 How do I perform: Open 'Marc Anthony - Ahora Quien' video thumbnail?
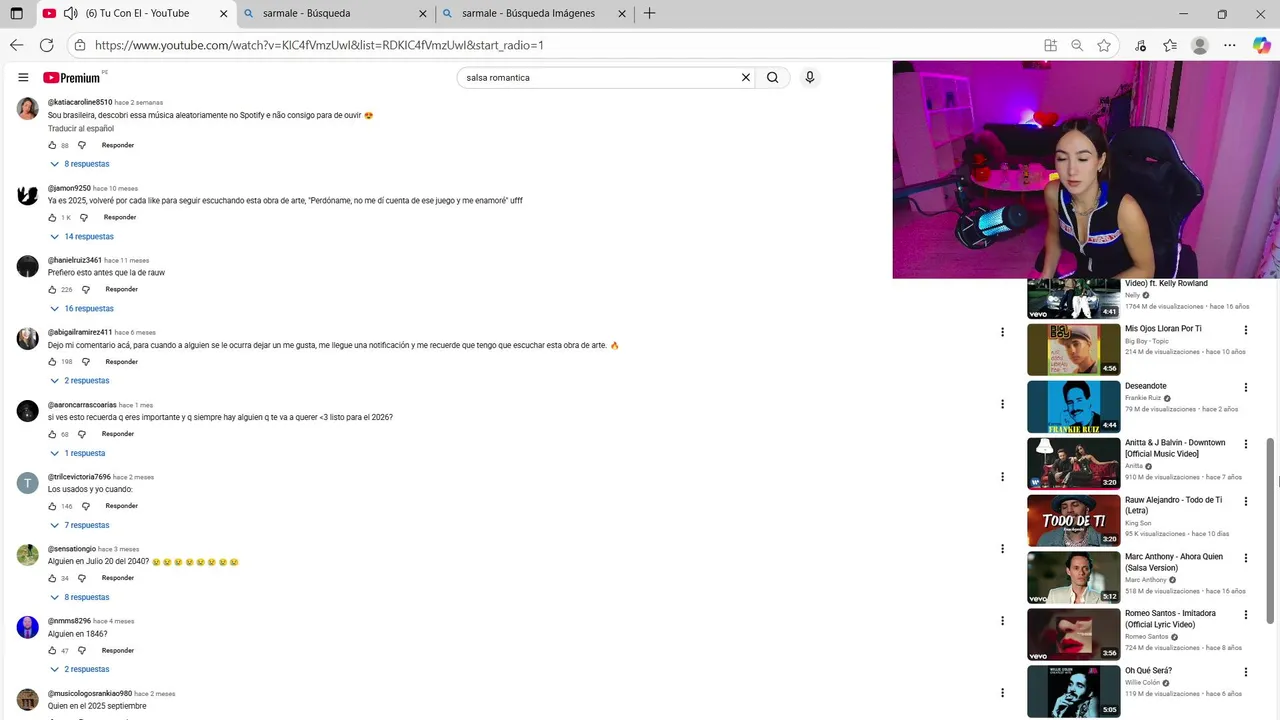[x=1073, y=577]
